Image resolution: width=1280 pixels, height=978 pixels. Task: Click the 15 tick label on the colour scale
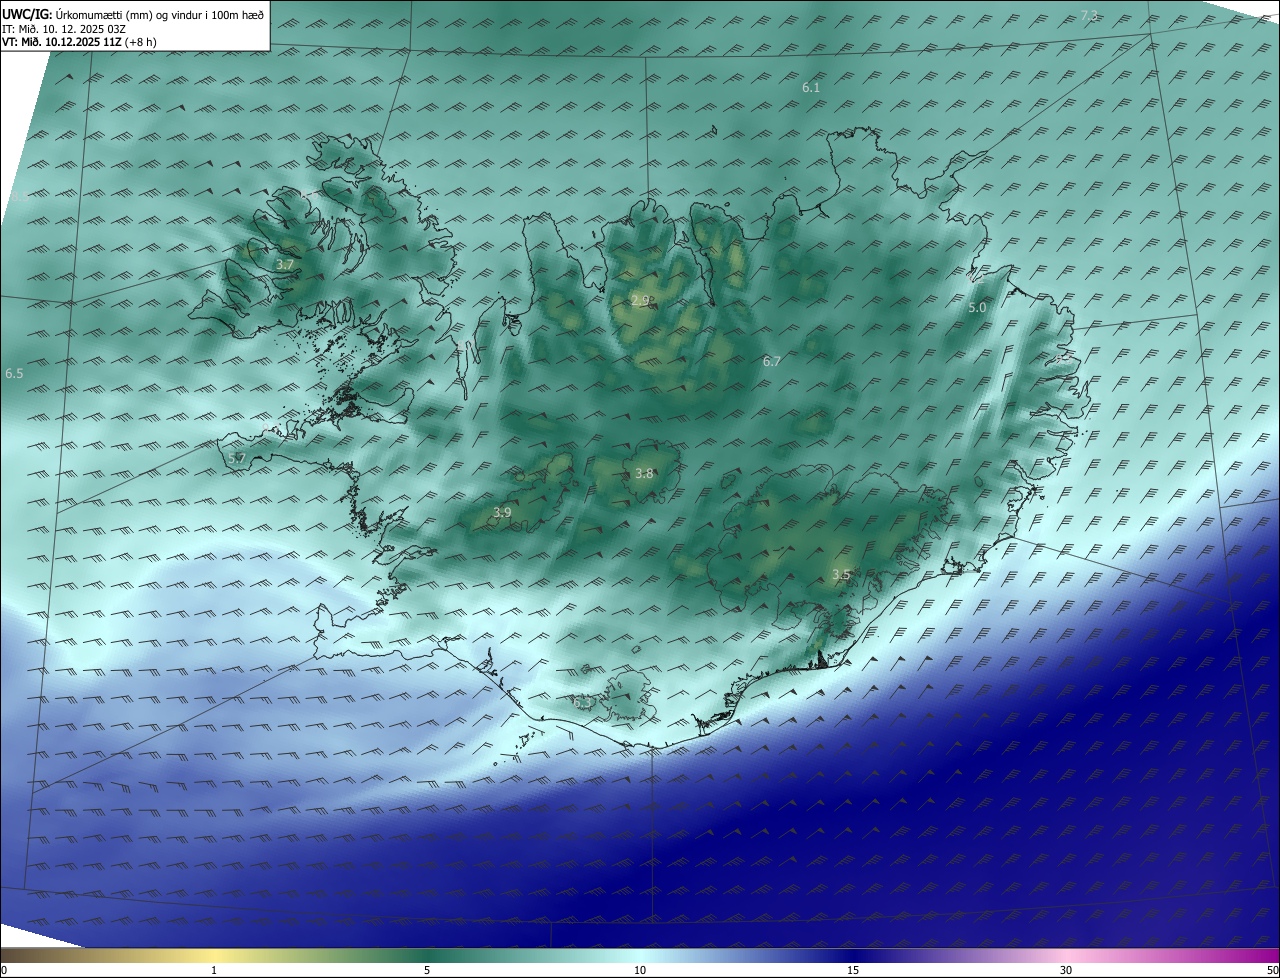(x=853, y=970)
